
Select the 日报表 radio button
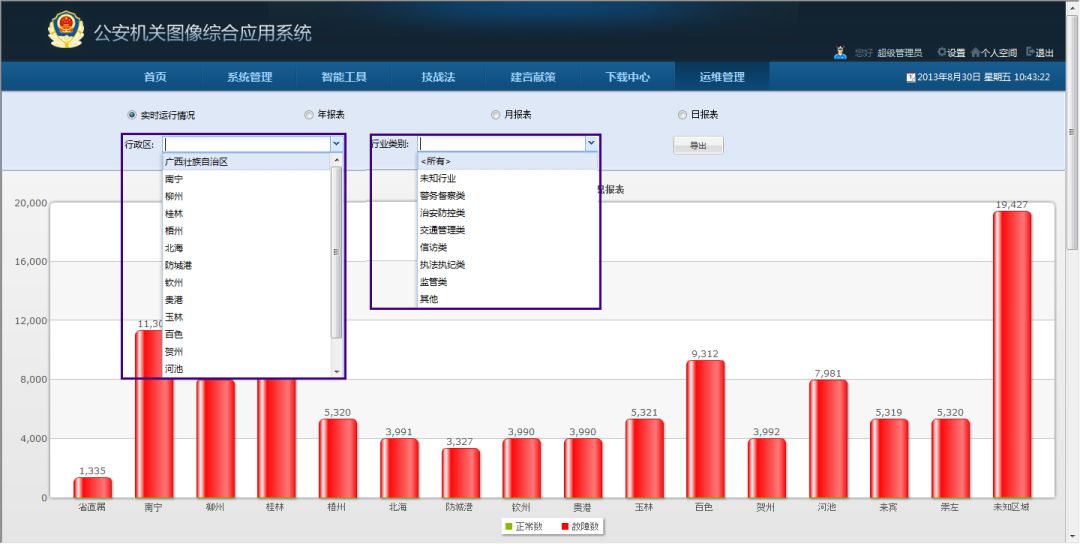(x=682, y=115)
